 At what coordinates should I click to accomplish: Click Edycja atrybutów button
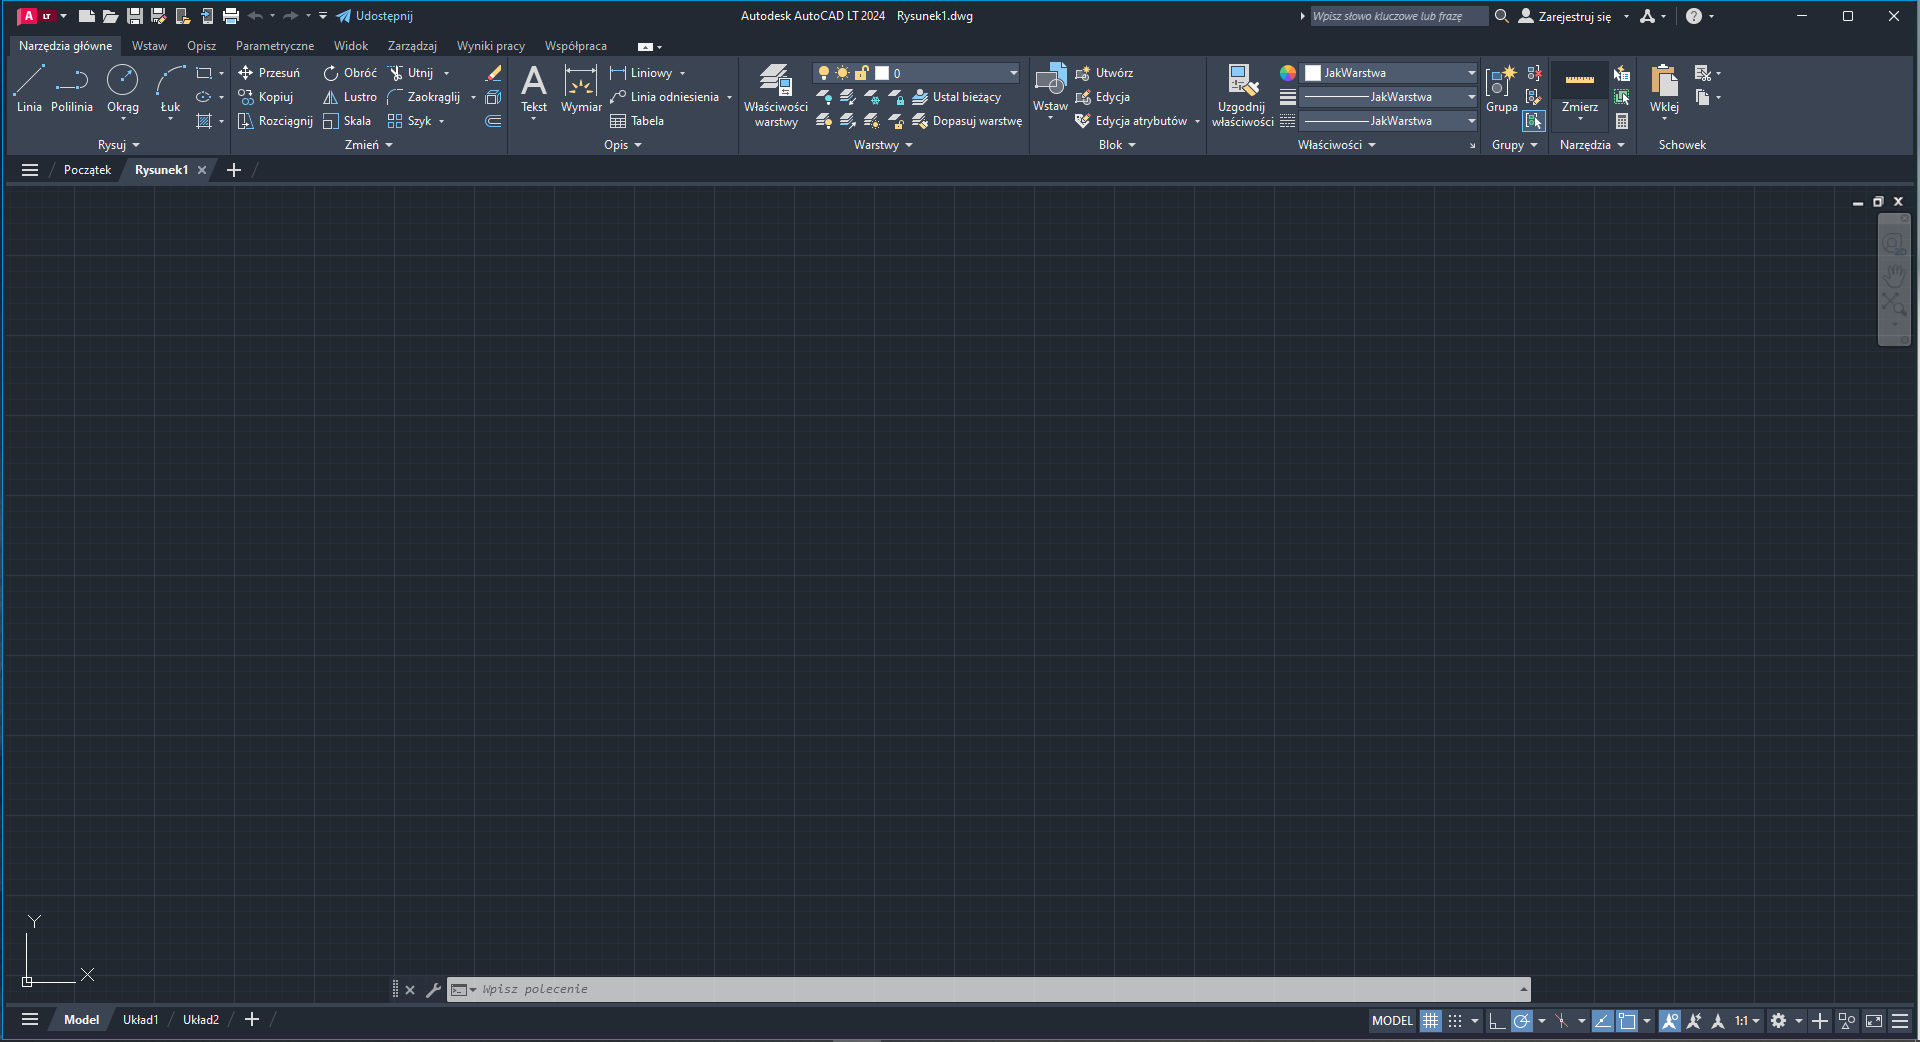[1131, 121]
